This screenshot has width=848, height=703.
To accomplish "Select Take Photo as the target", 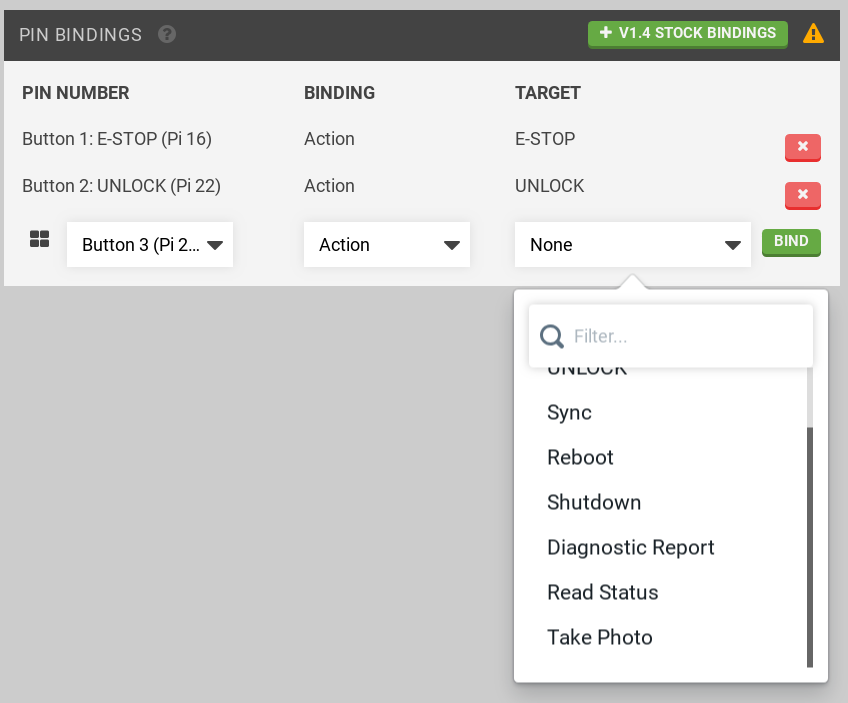I will [599, 638].
